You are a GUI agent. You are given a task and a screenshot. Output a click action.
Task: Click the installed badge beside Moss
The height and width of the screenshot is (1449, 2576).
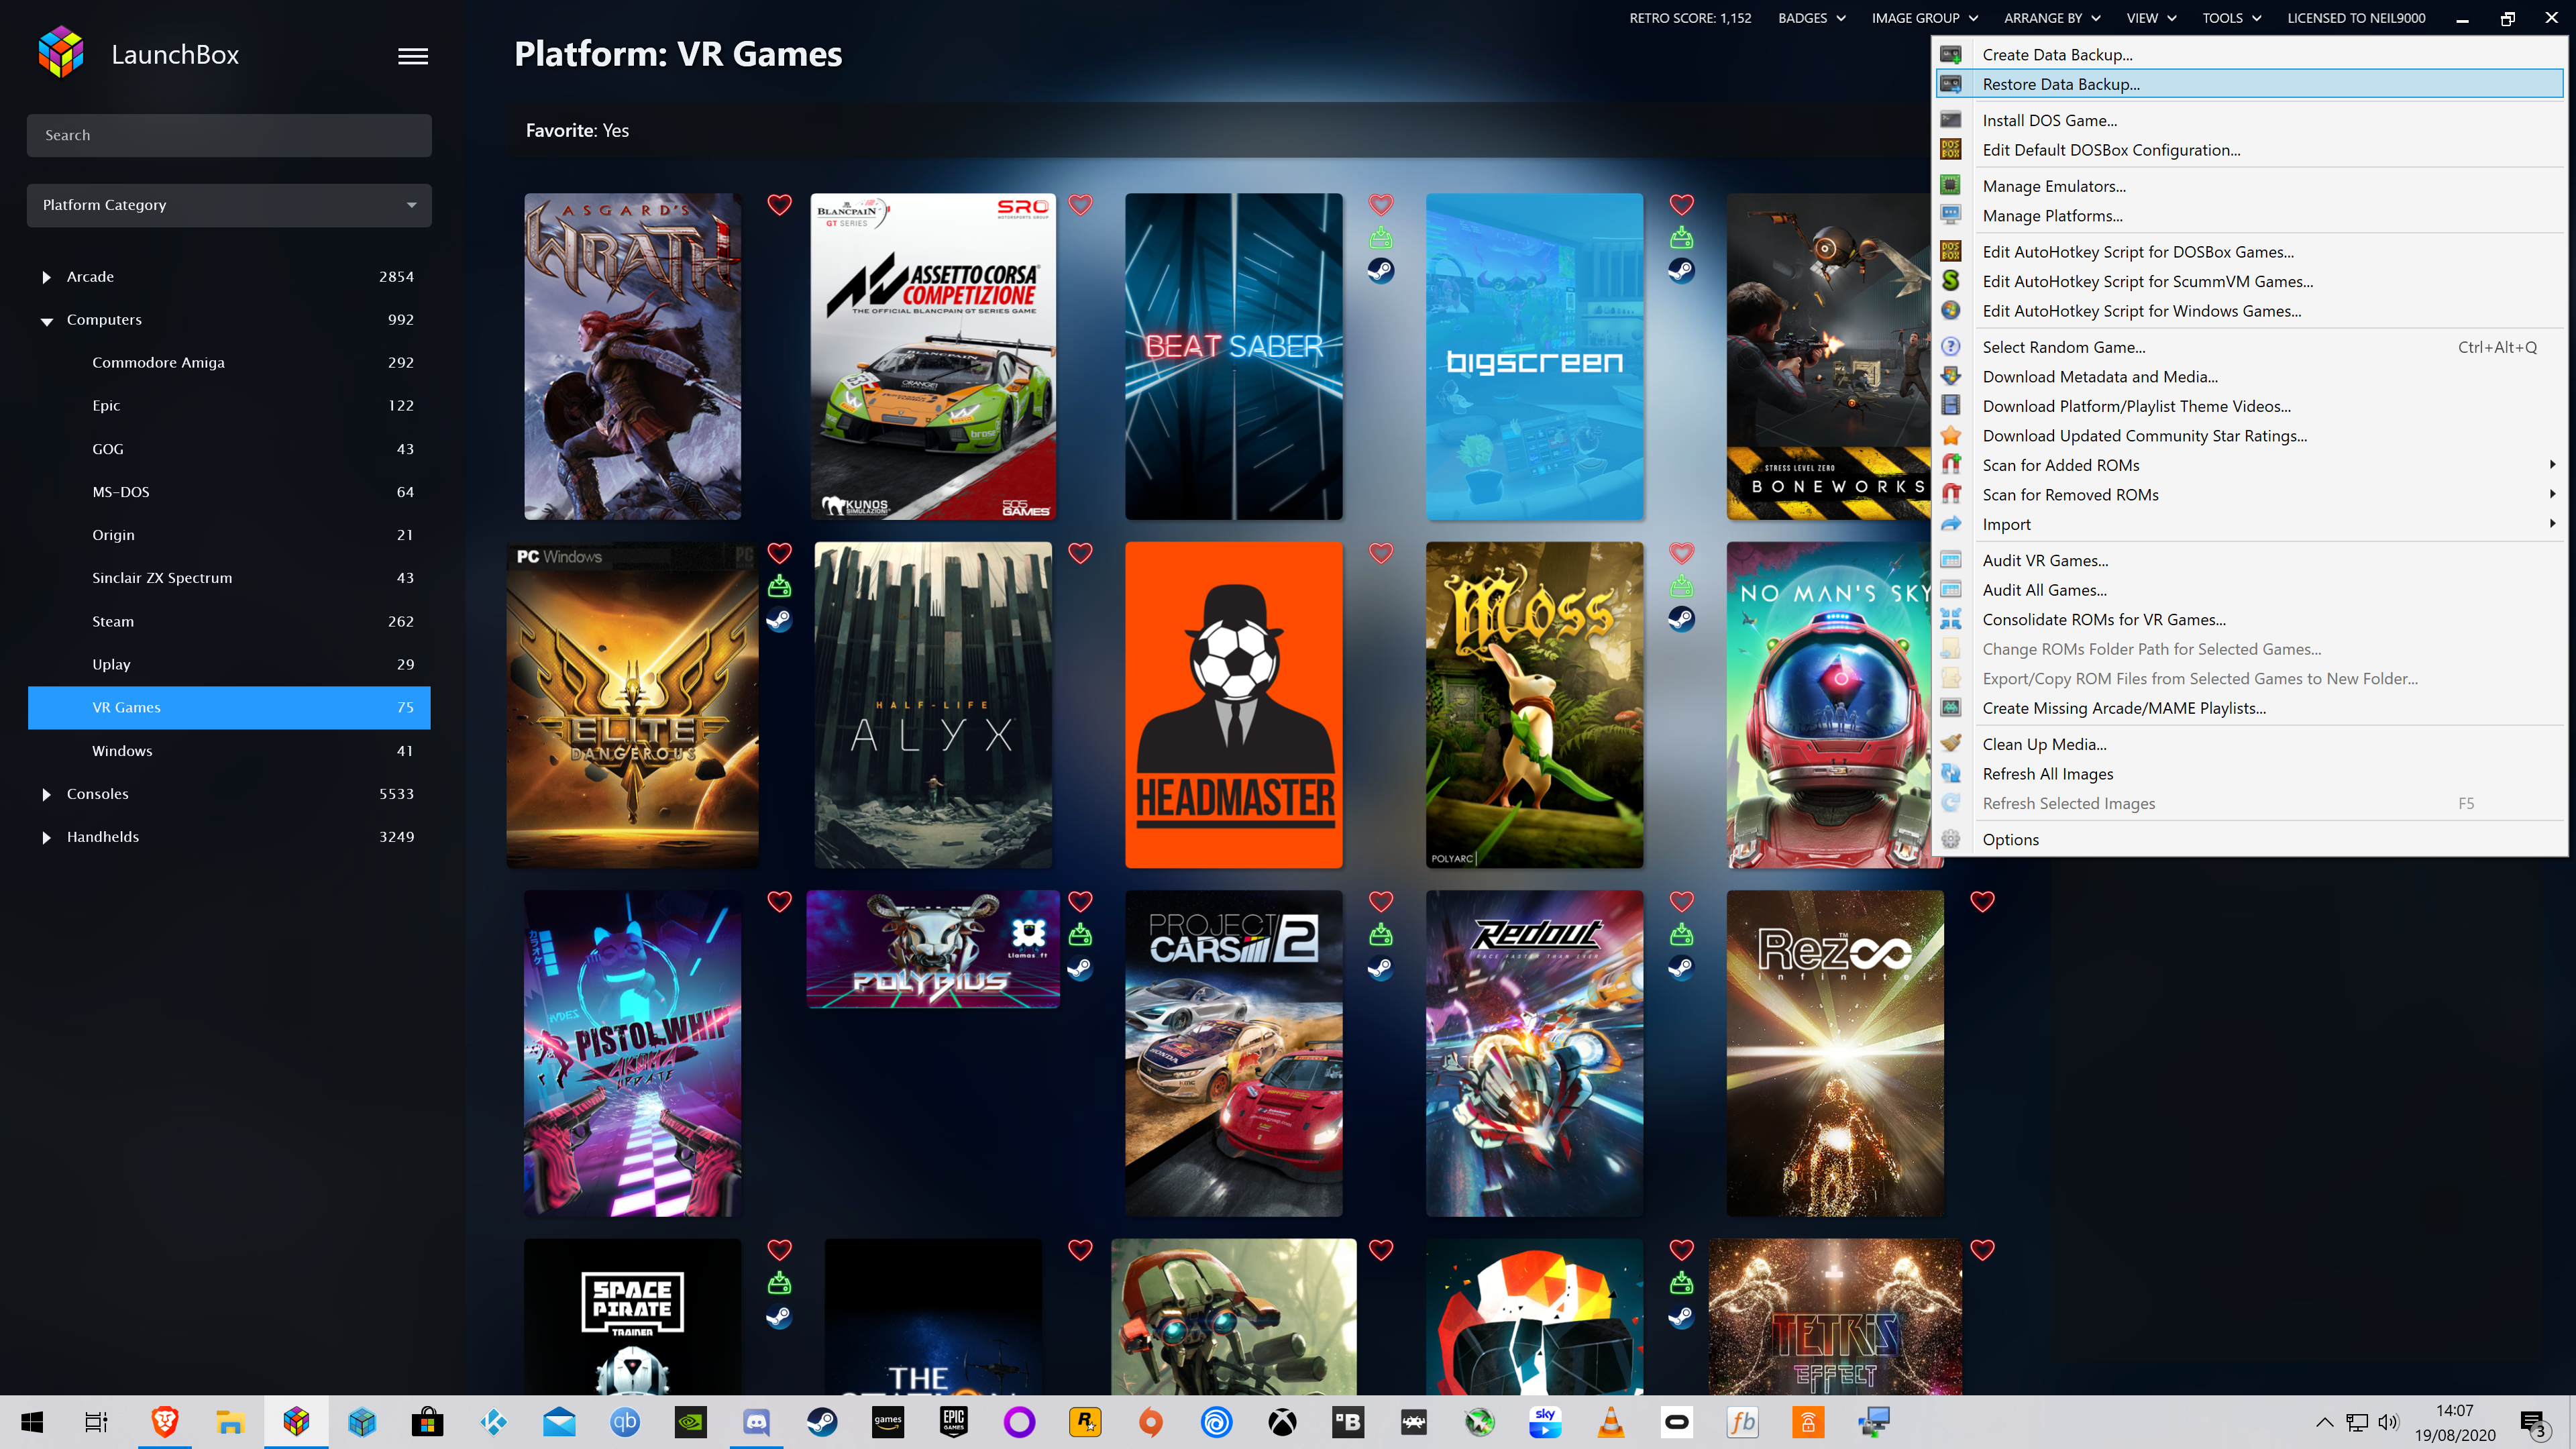[x=1682, y=586]
